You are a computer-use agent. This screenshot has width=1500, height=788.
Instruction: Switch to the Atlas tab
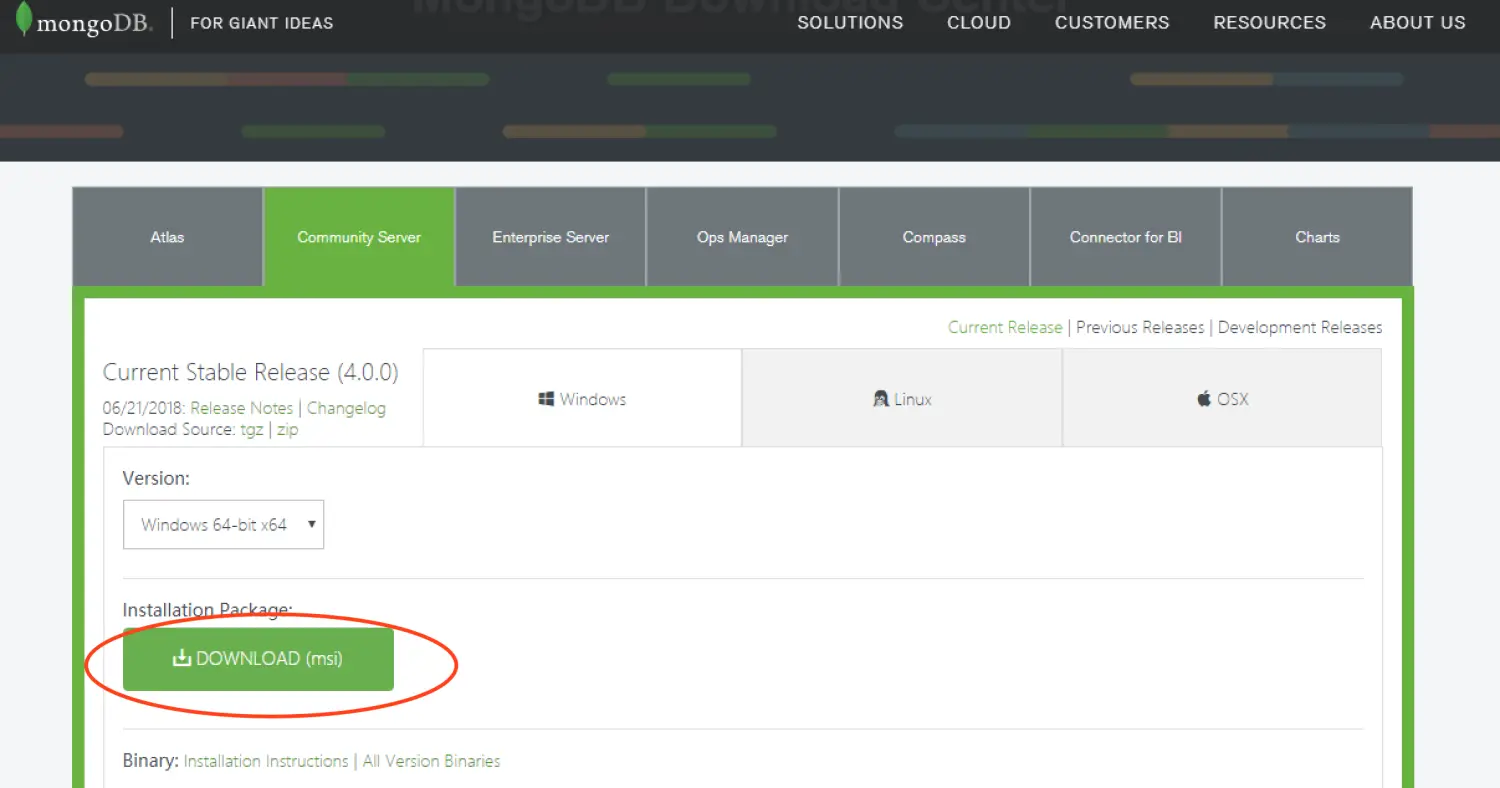click(x=167, y=237)
